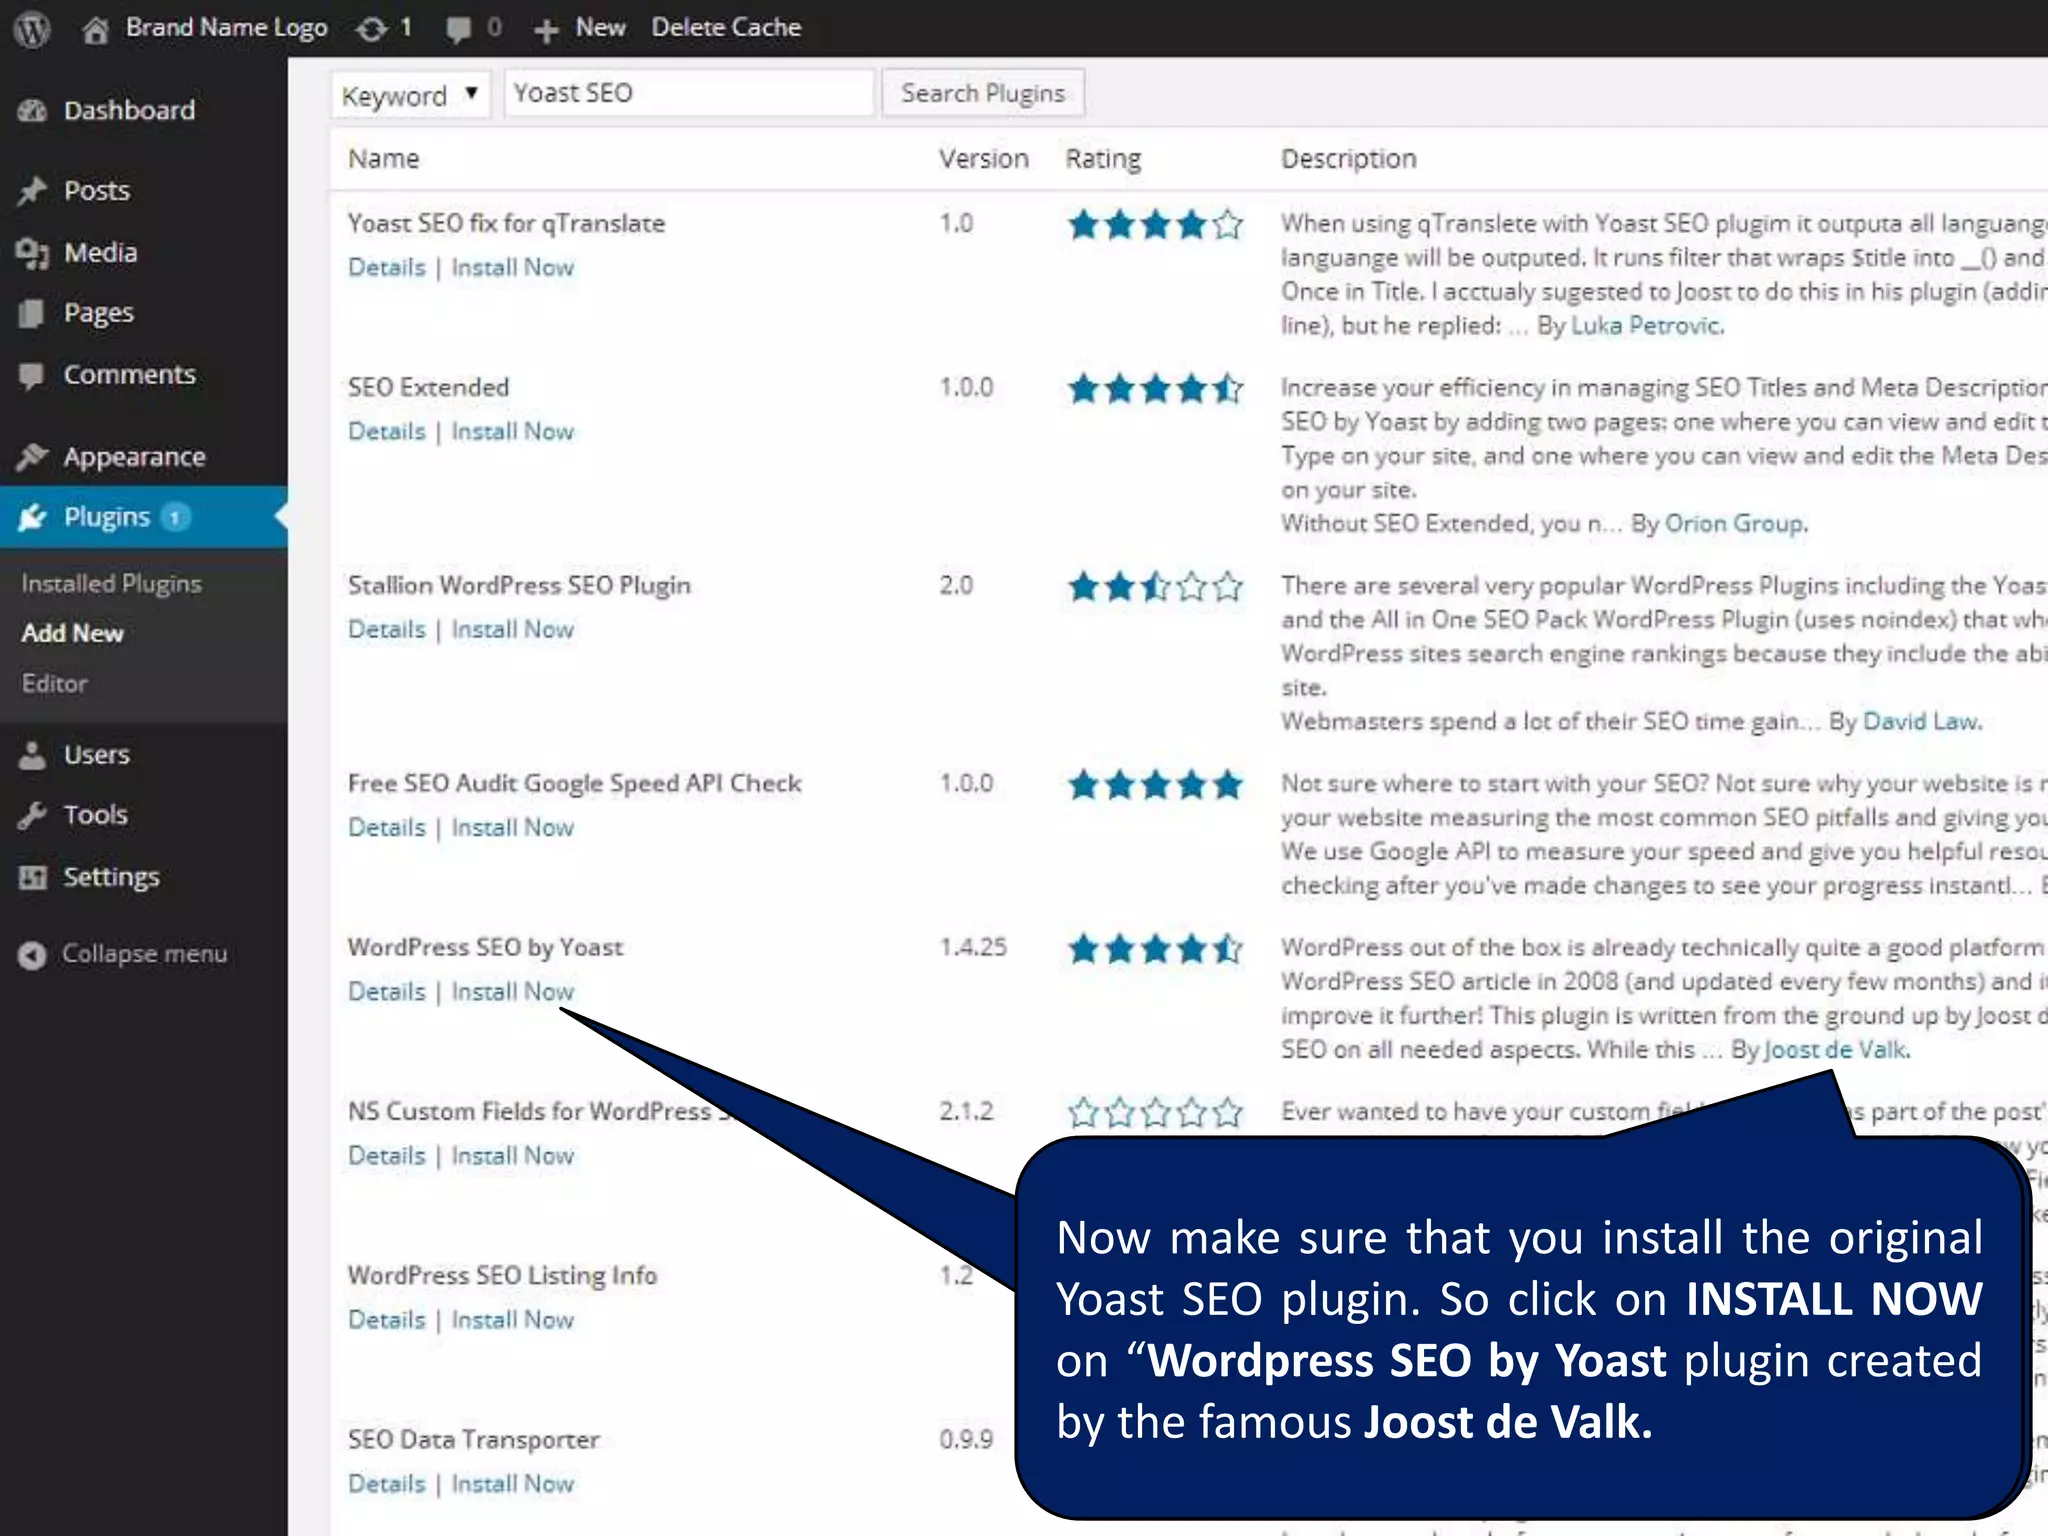Click the Settings icon in sidebar
The image size is (2048, 1536).
[x=32, y=877]
